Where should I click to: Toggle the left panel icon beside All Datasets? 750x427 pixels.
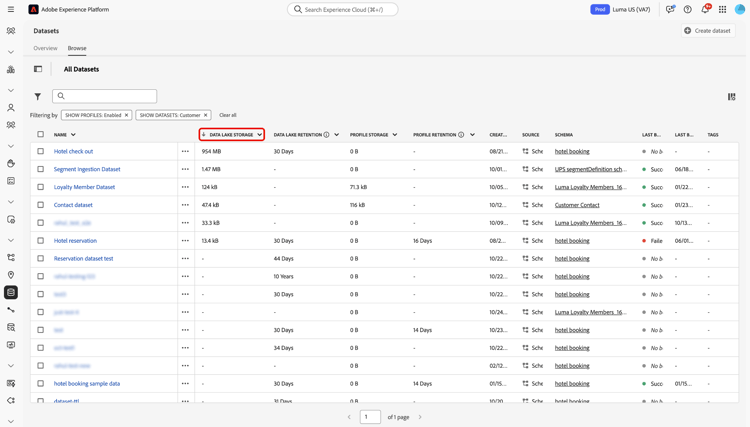tap(38, 69)
